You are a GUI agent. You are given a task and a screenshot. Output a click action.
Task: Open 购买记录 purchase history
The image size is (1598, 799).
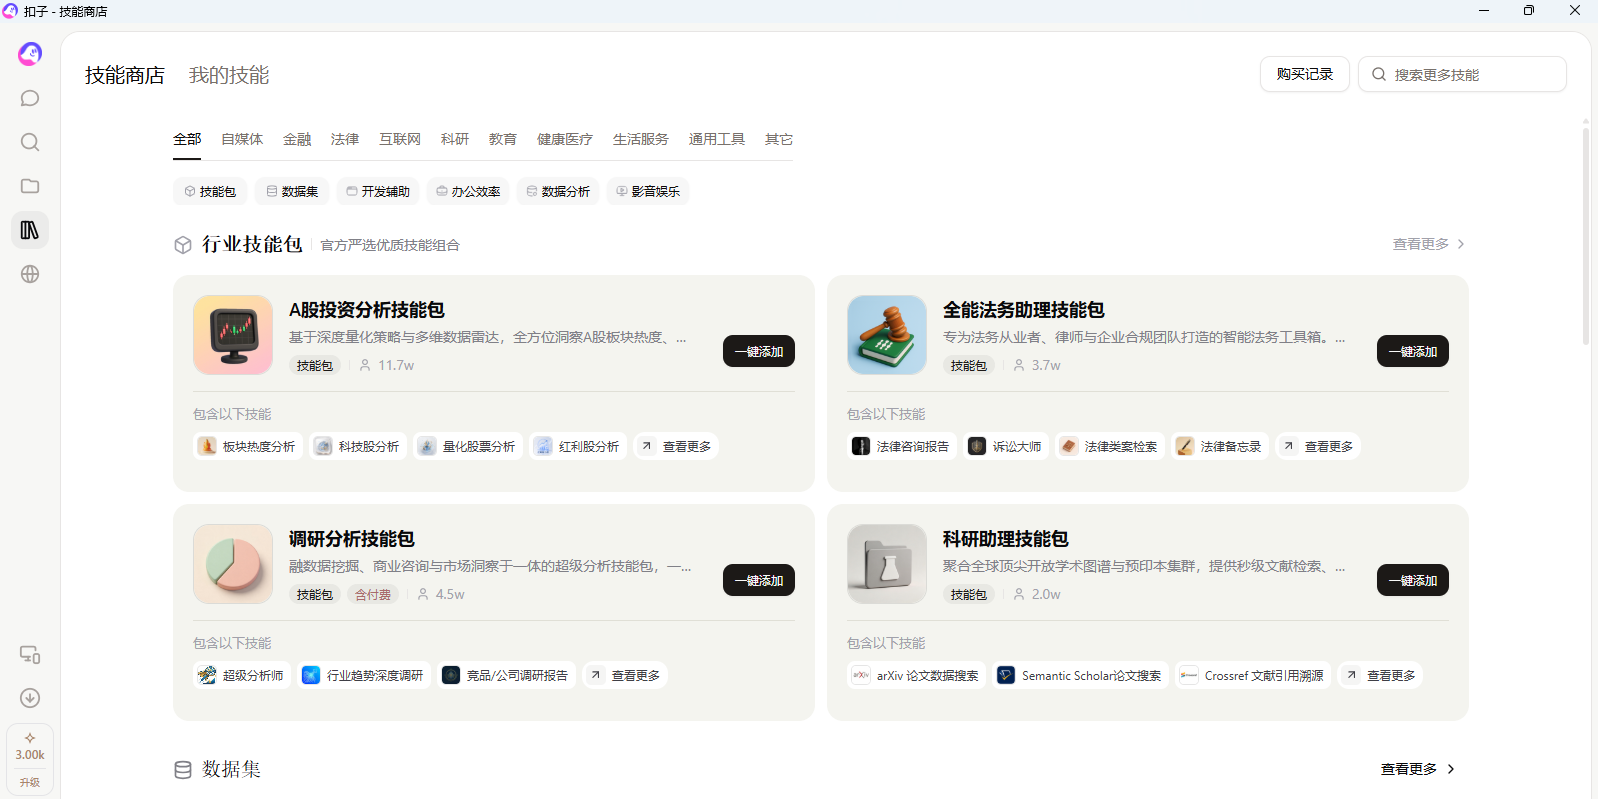[1305, 74]
